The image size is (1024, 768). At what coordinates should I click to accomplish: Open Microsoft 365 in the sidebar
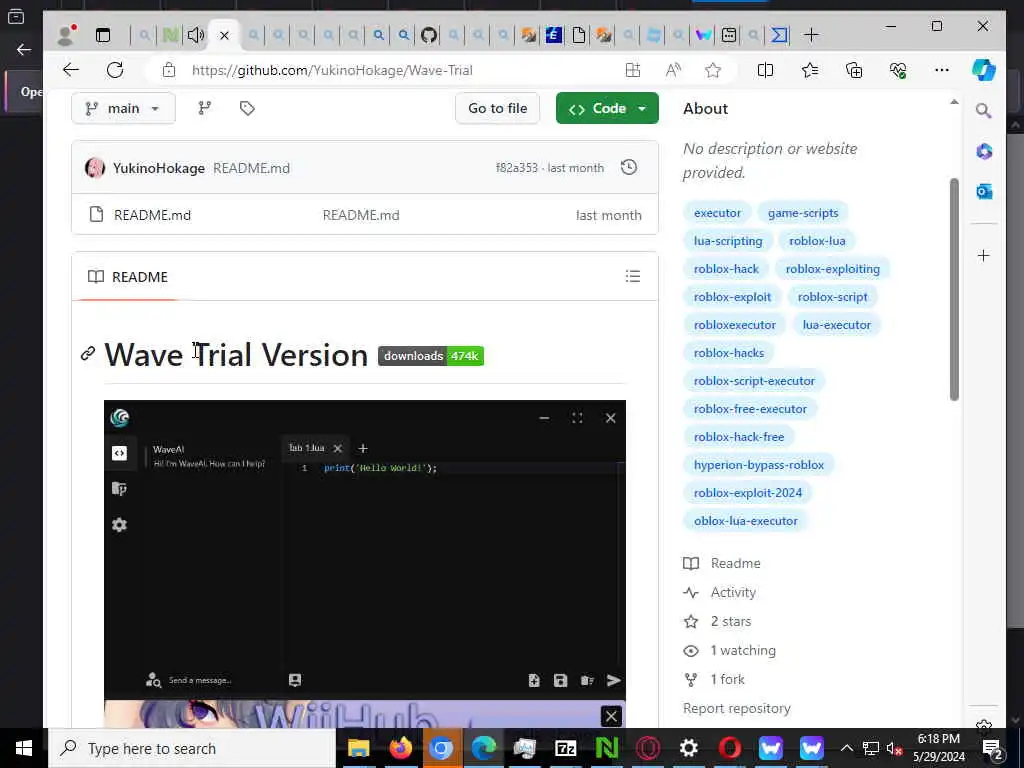click(984, 152)
